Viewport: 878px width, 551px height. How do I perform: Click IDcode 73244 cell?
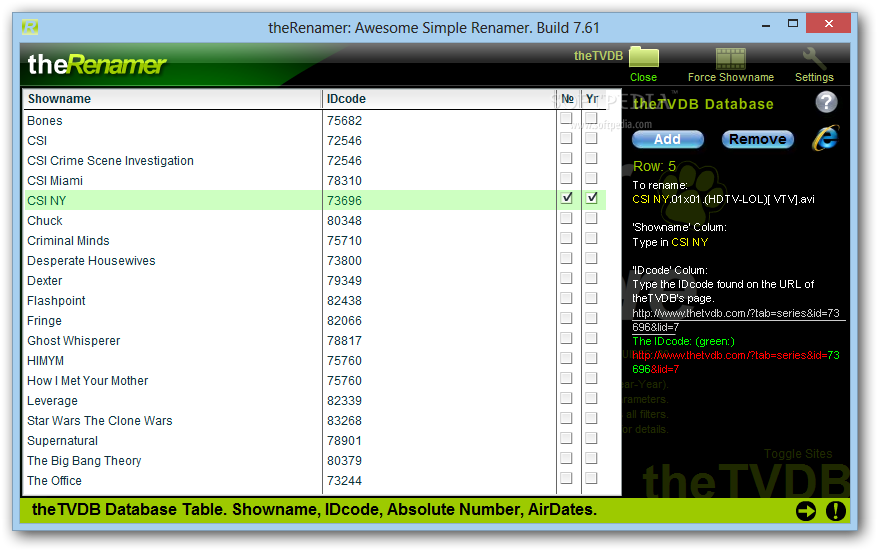[x=344, y=480]
